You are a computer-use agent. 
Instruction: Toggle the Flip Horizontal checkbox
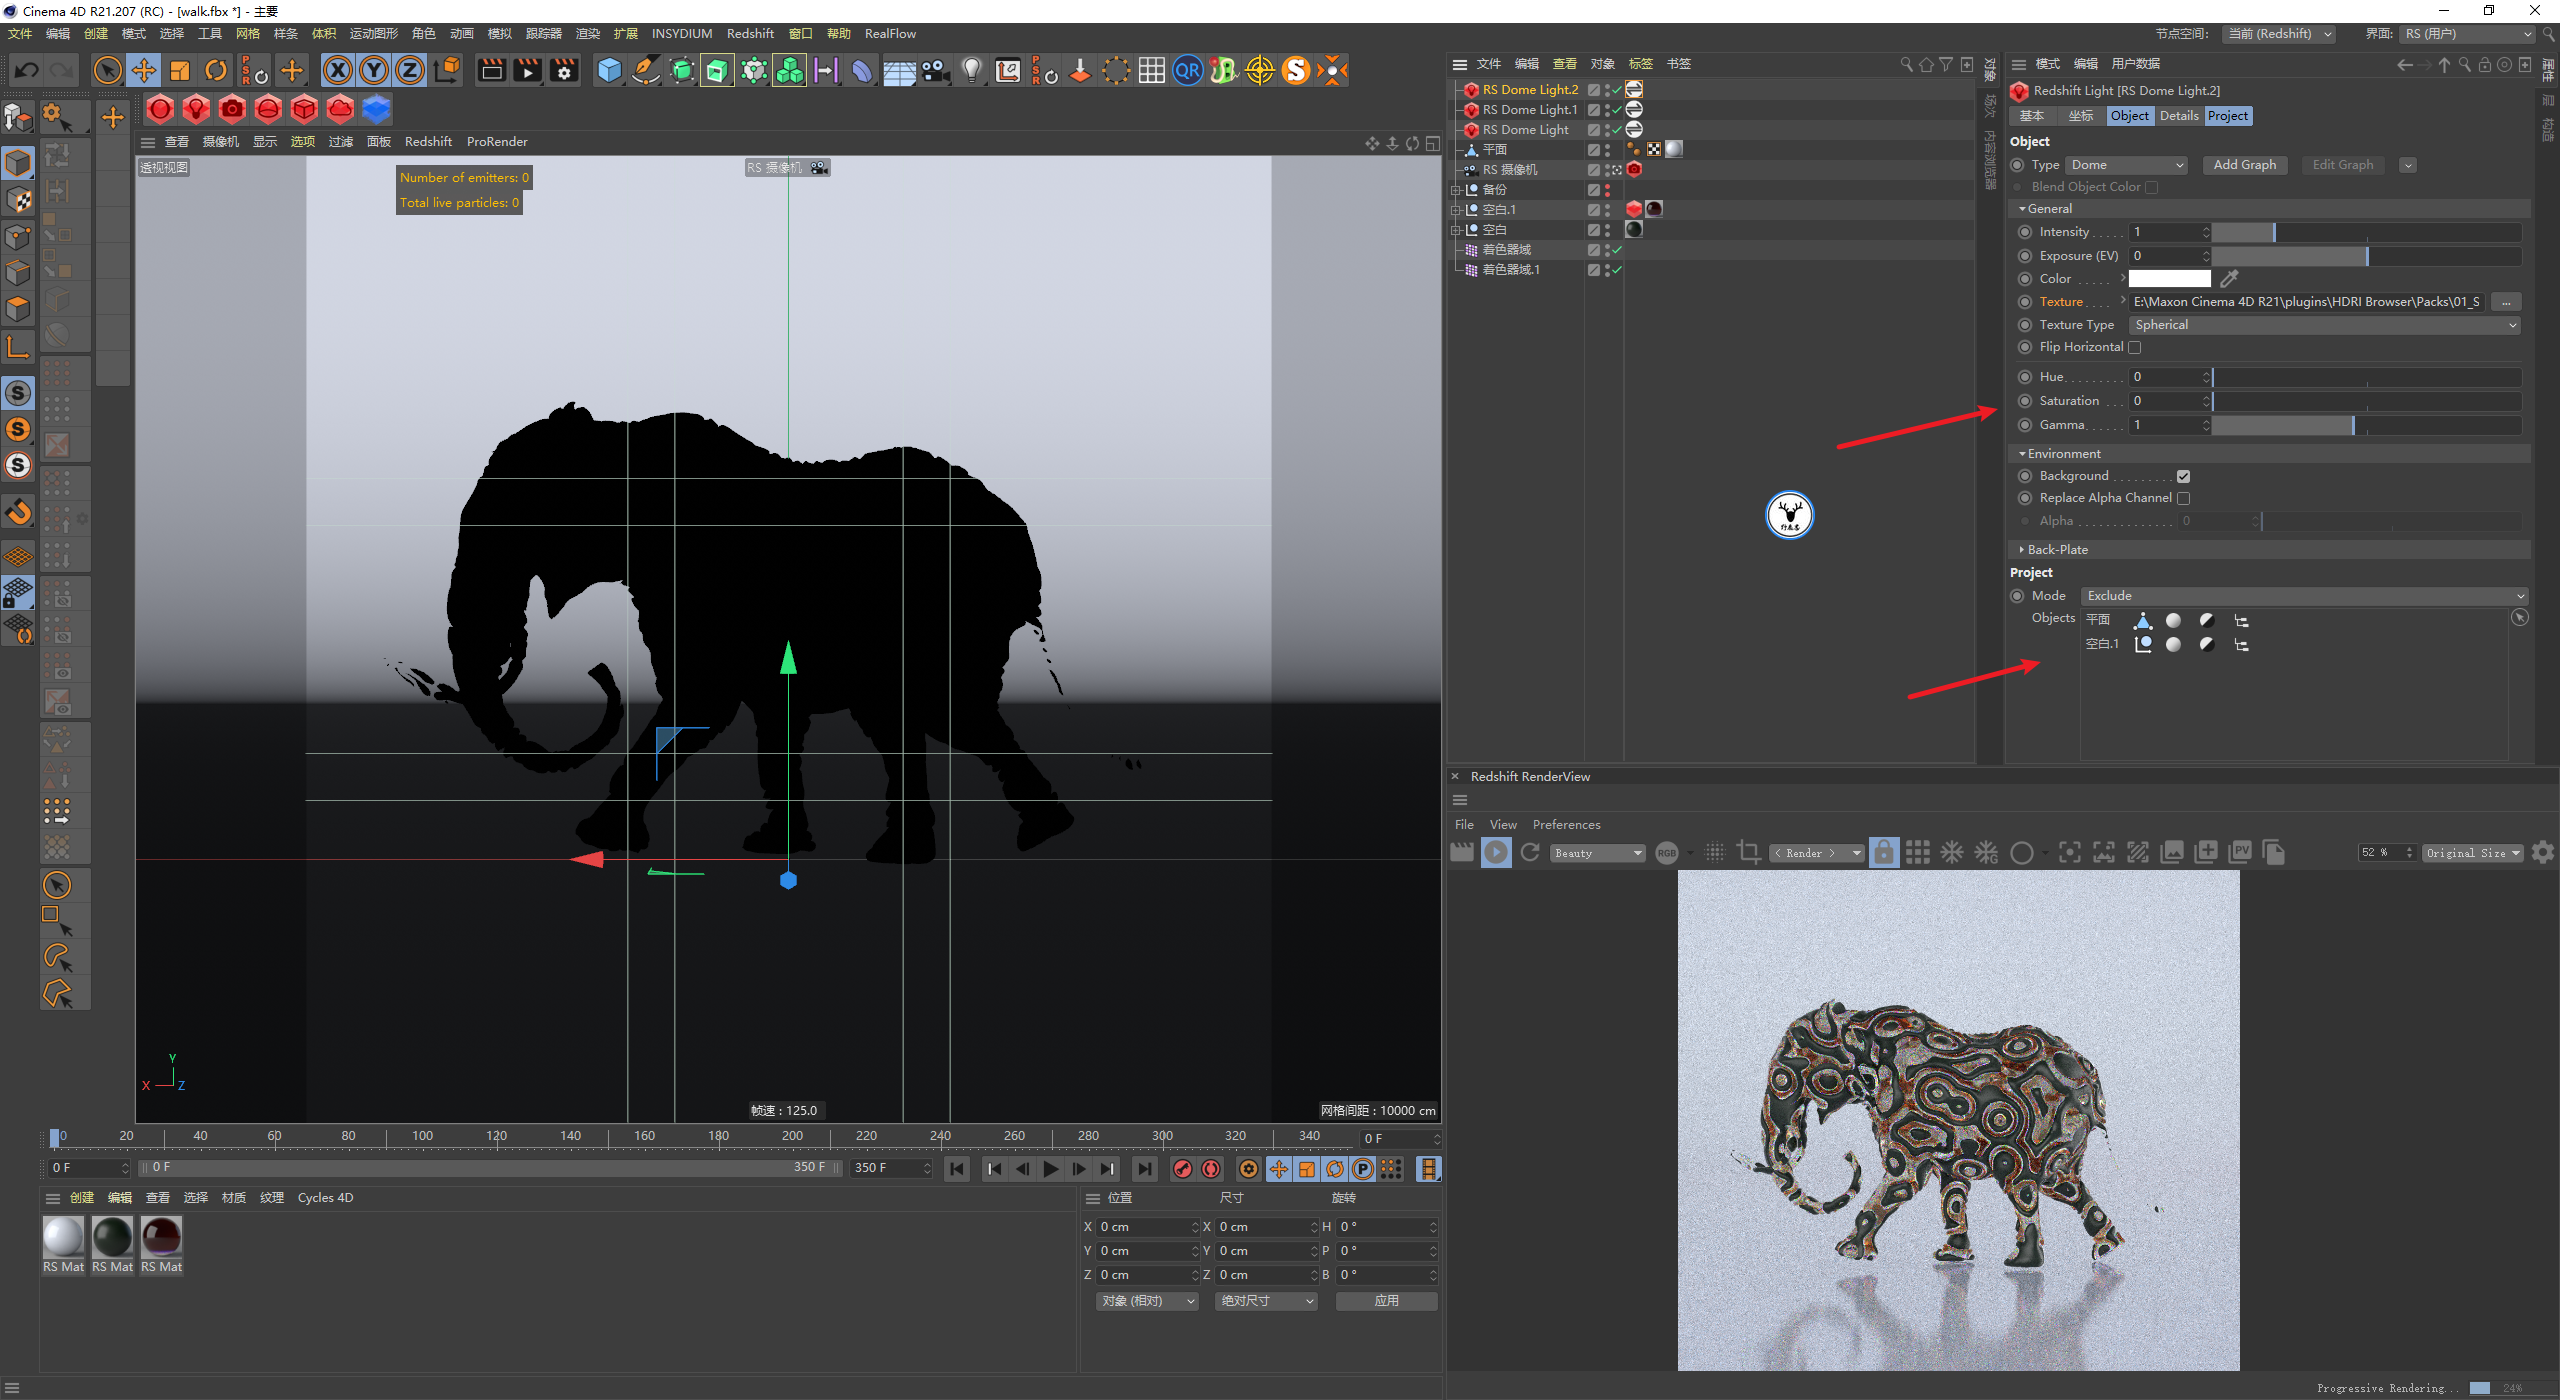[x=2134, y=348]
